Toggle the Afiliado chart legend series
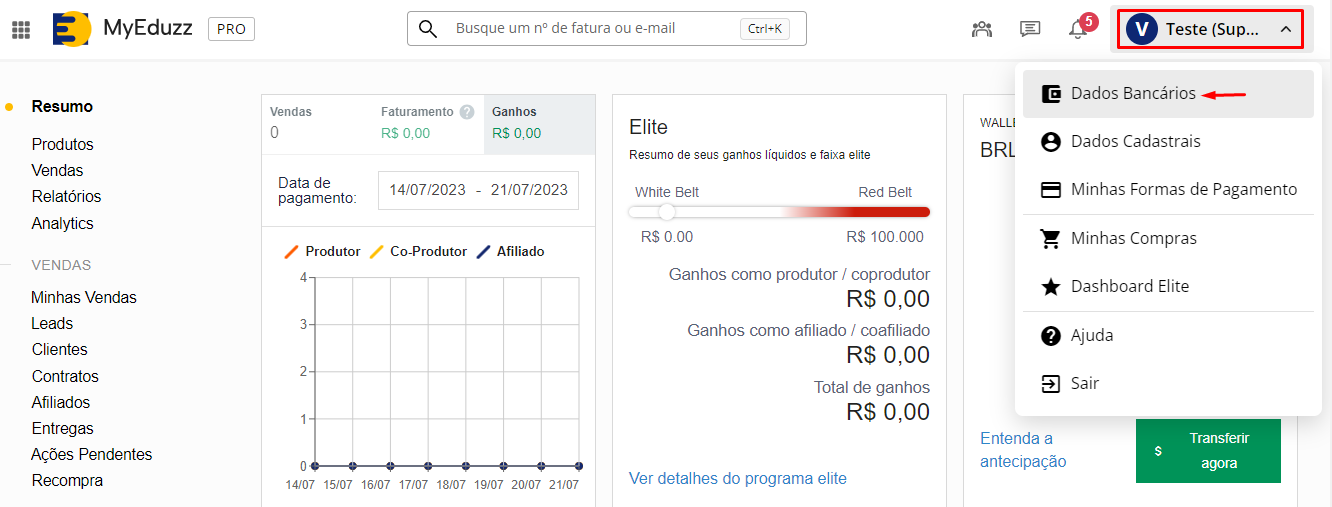 click(x=511, y=252)
